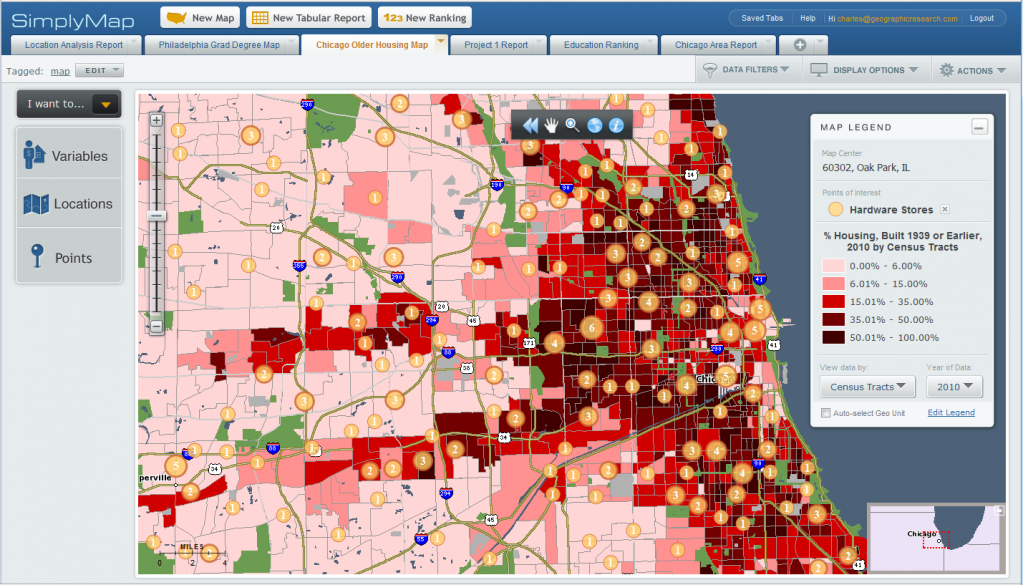This screenshot has height=585, width=1023.
Task: Open the Edit tags dropdown
Action: coord(99,70)
